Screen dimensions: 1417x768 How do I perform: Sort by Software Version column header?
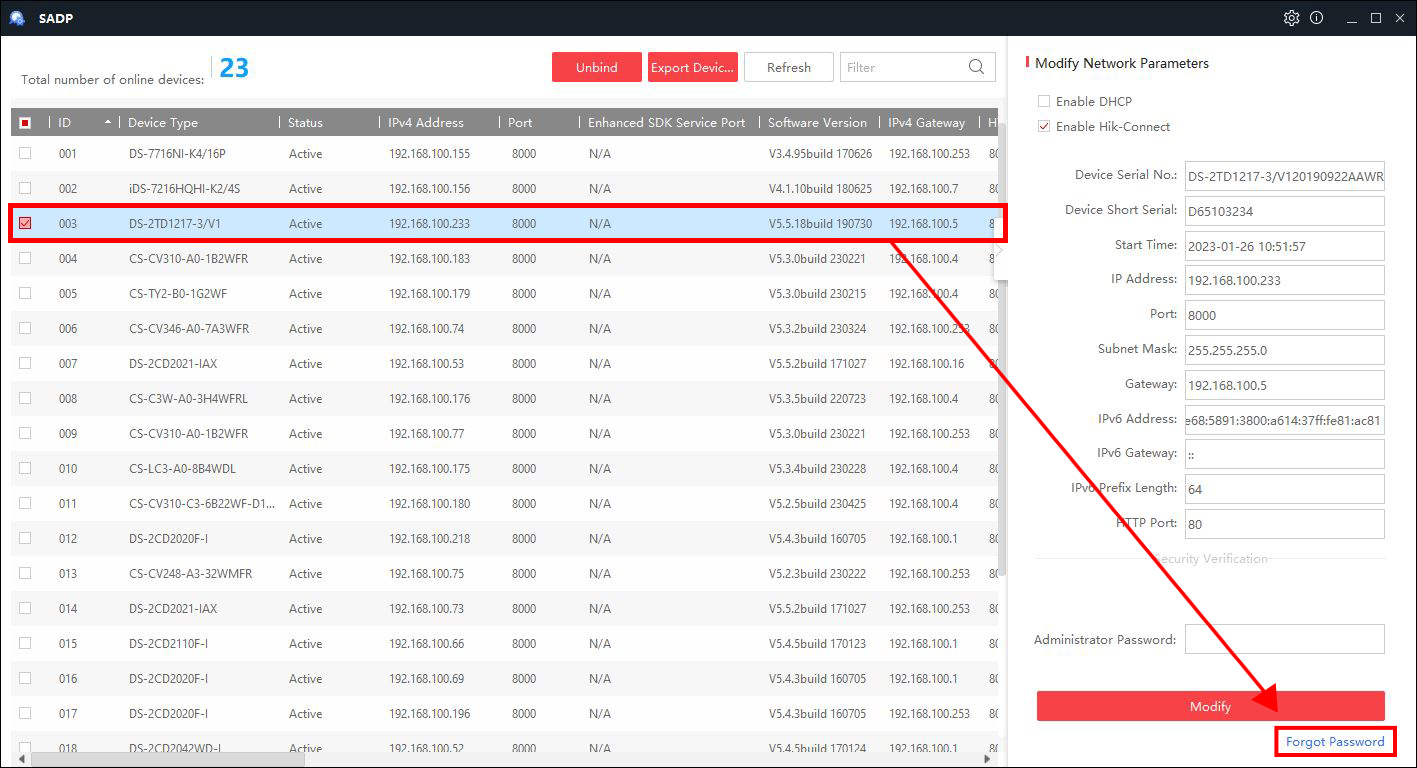(817, 122)
